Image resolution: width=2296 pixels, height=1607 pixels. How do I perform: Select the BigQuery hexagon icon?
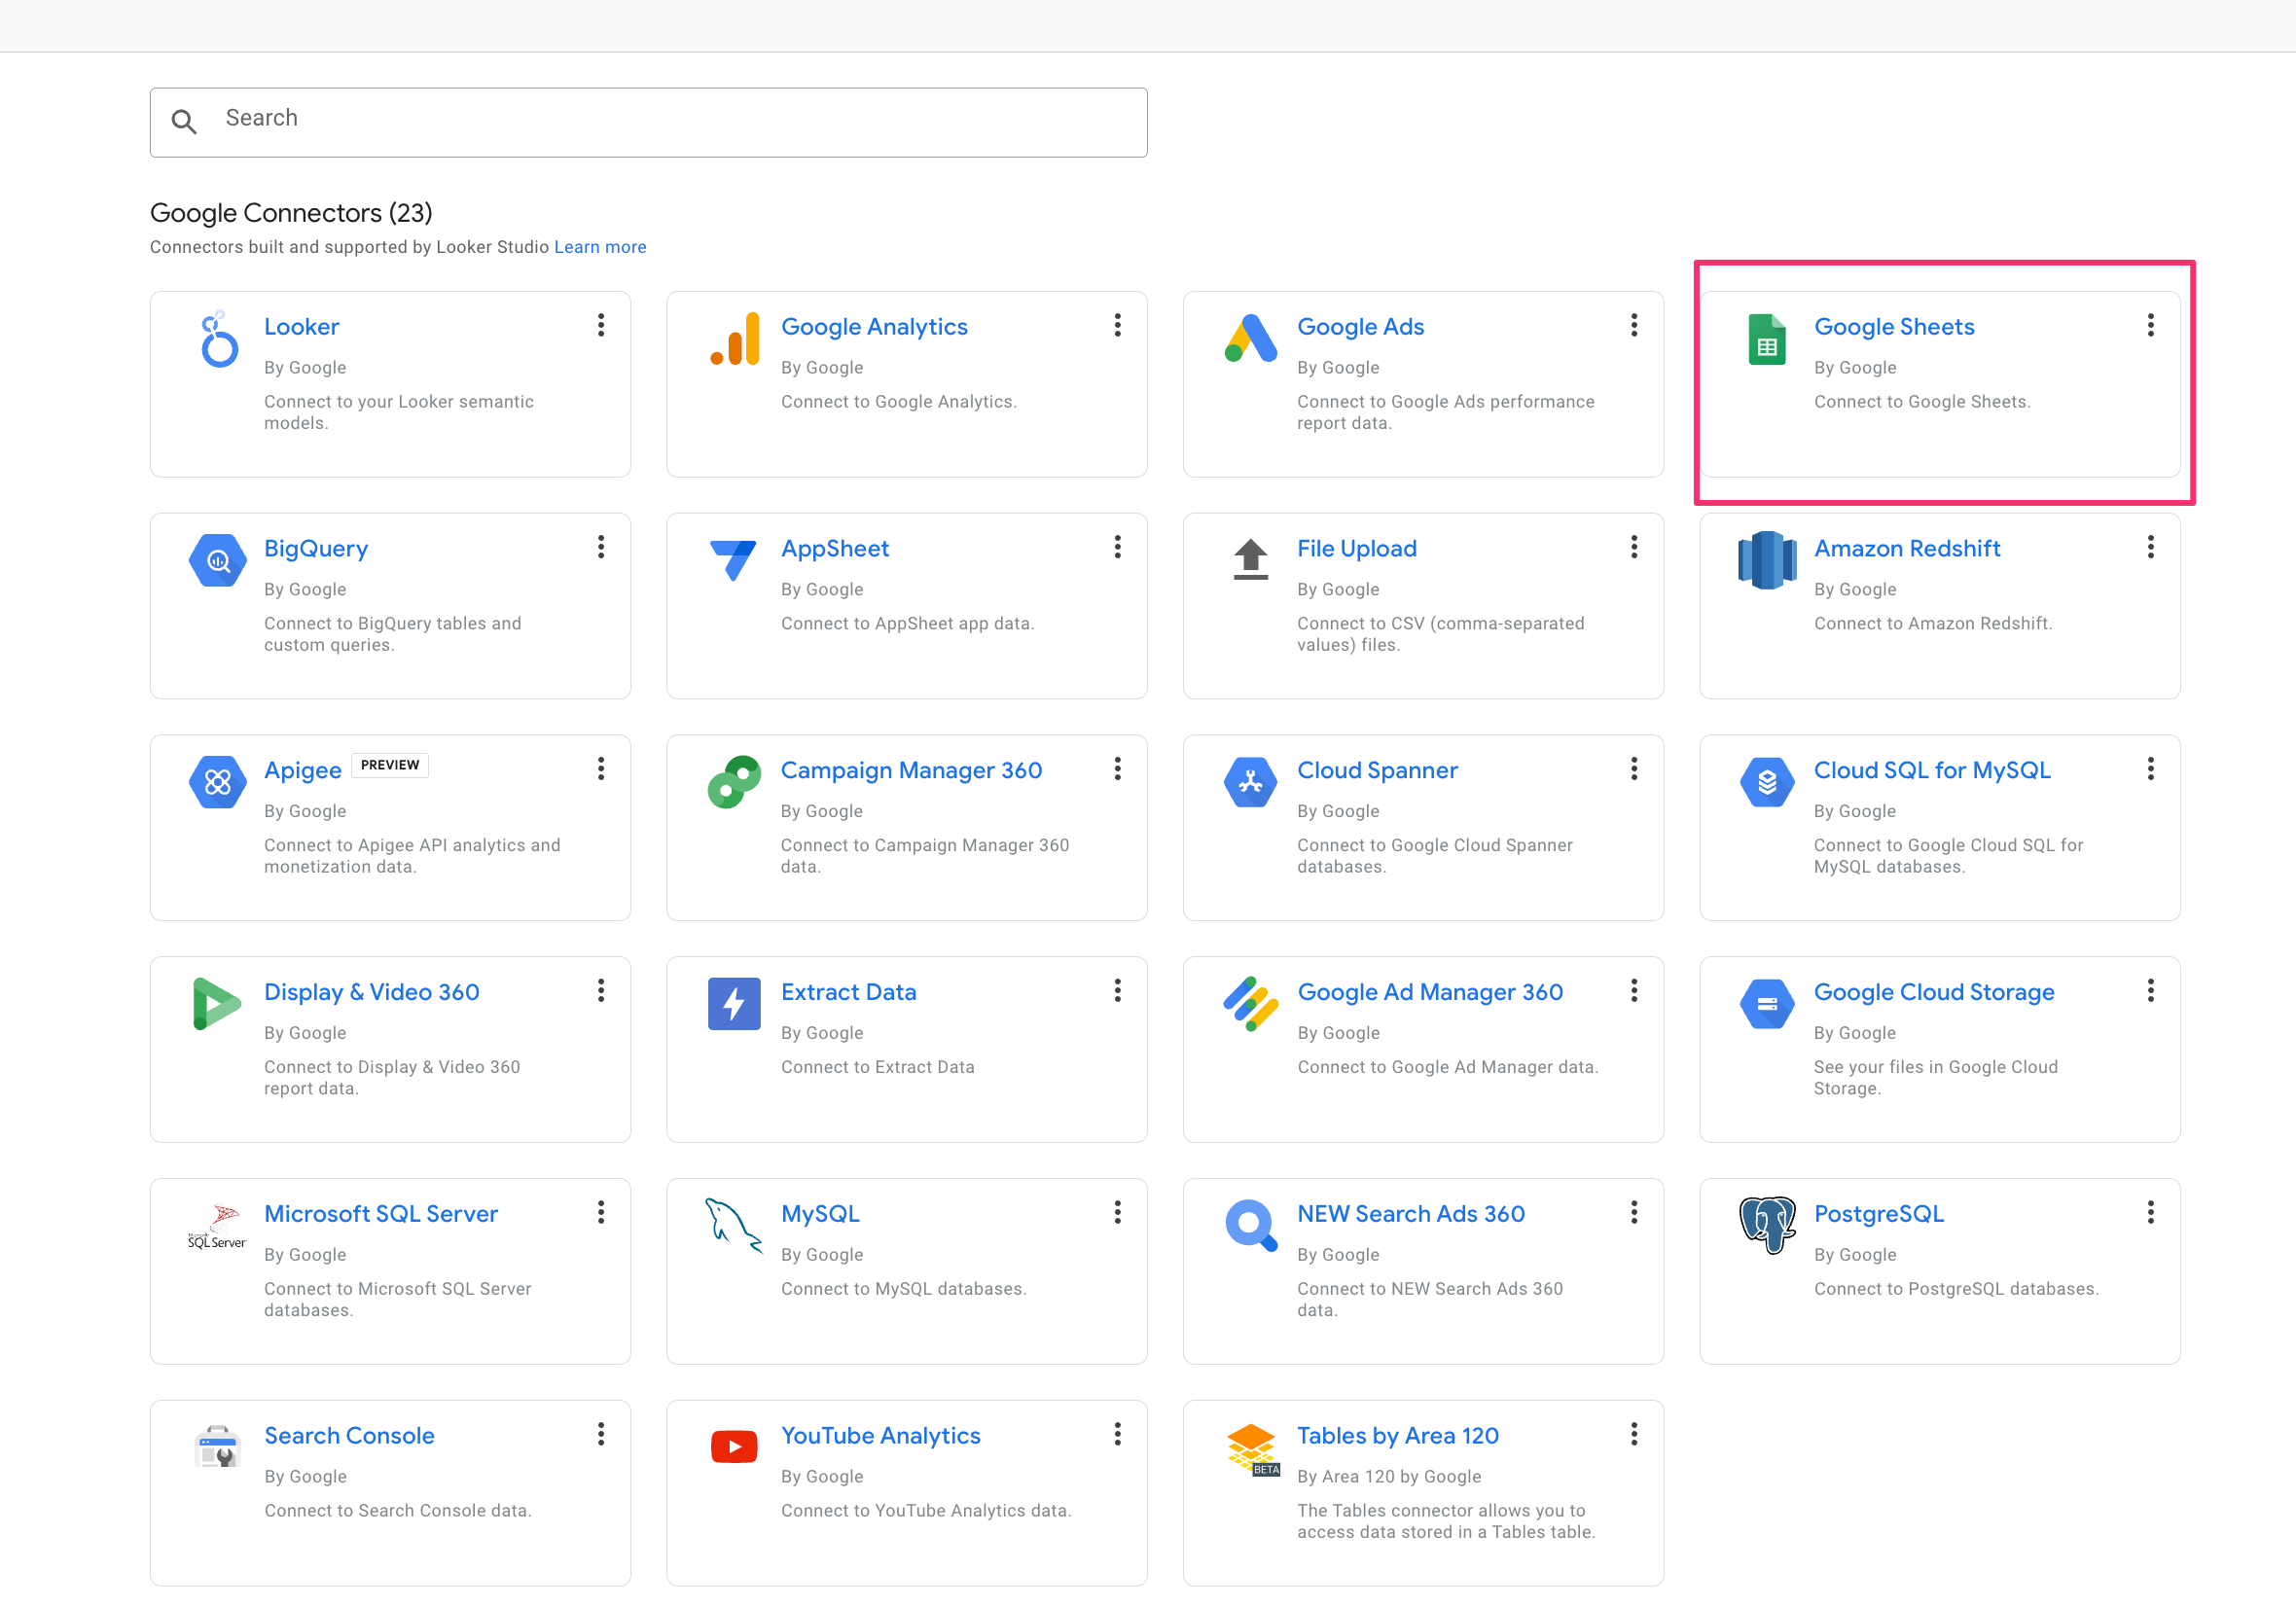pos(217,561)
